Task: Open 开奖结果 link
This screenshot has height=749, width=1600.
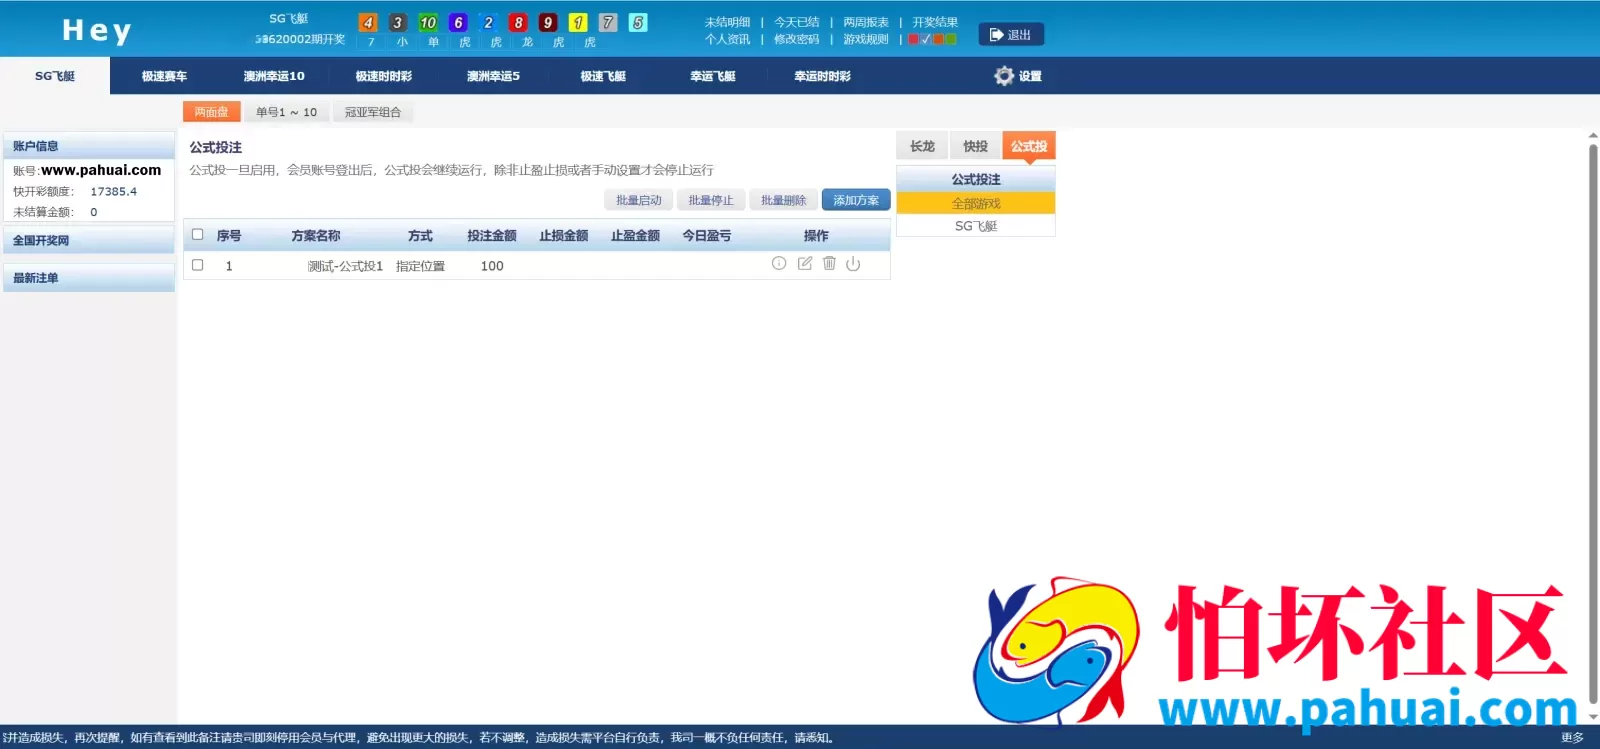Action: [x=935, y=22]
